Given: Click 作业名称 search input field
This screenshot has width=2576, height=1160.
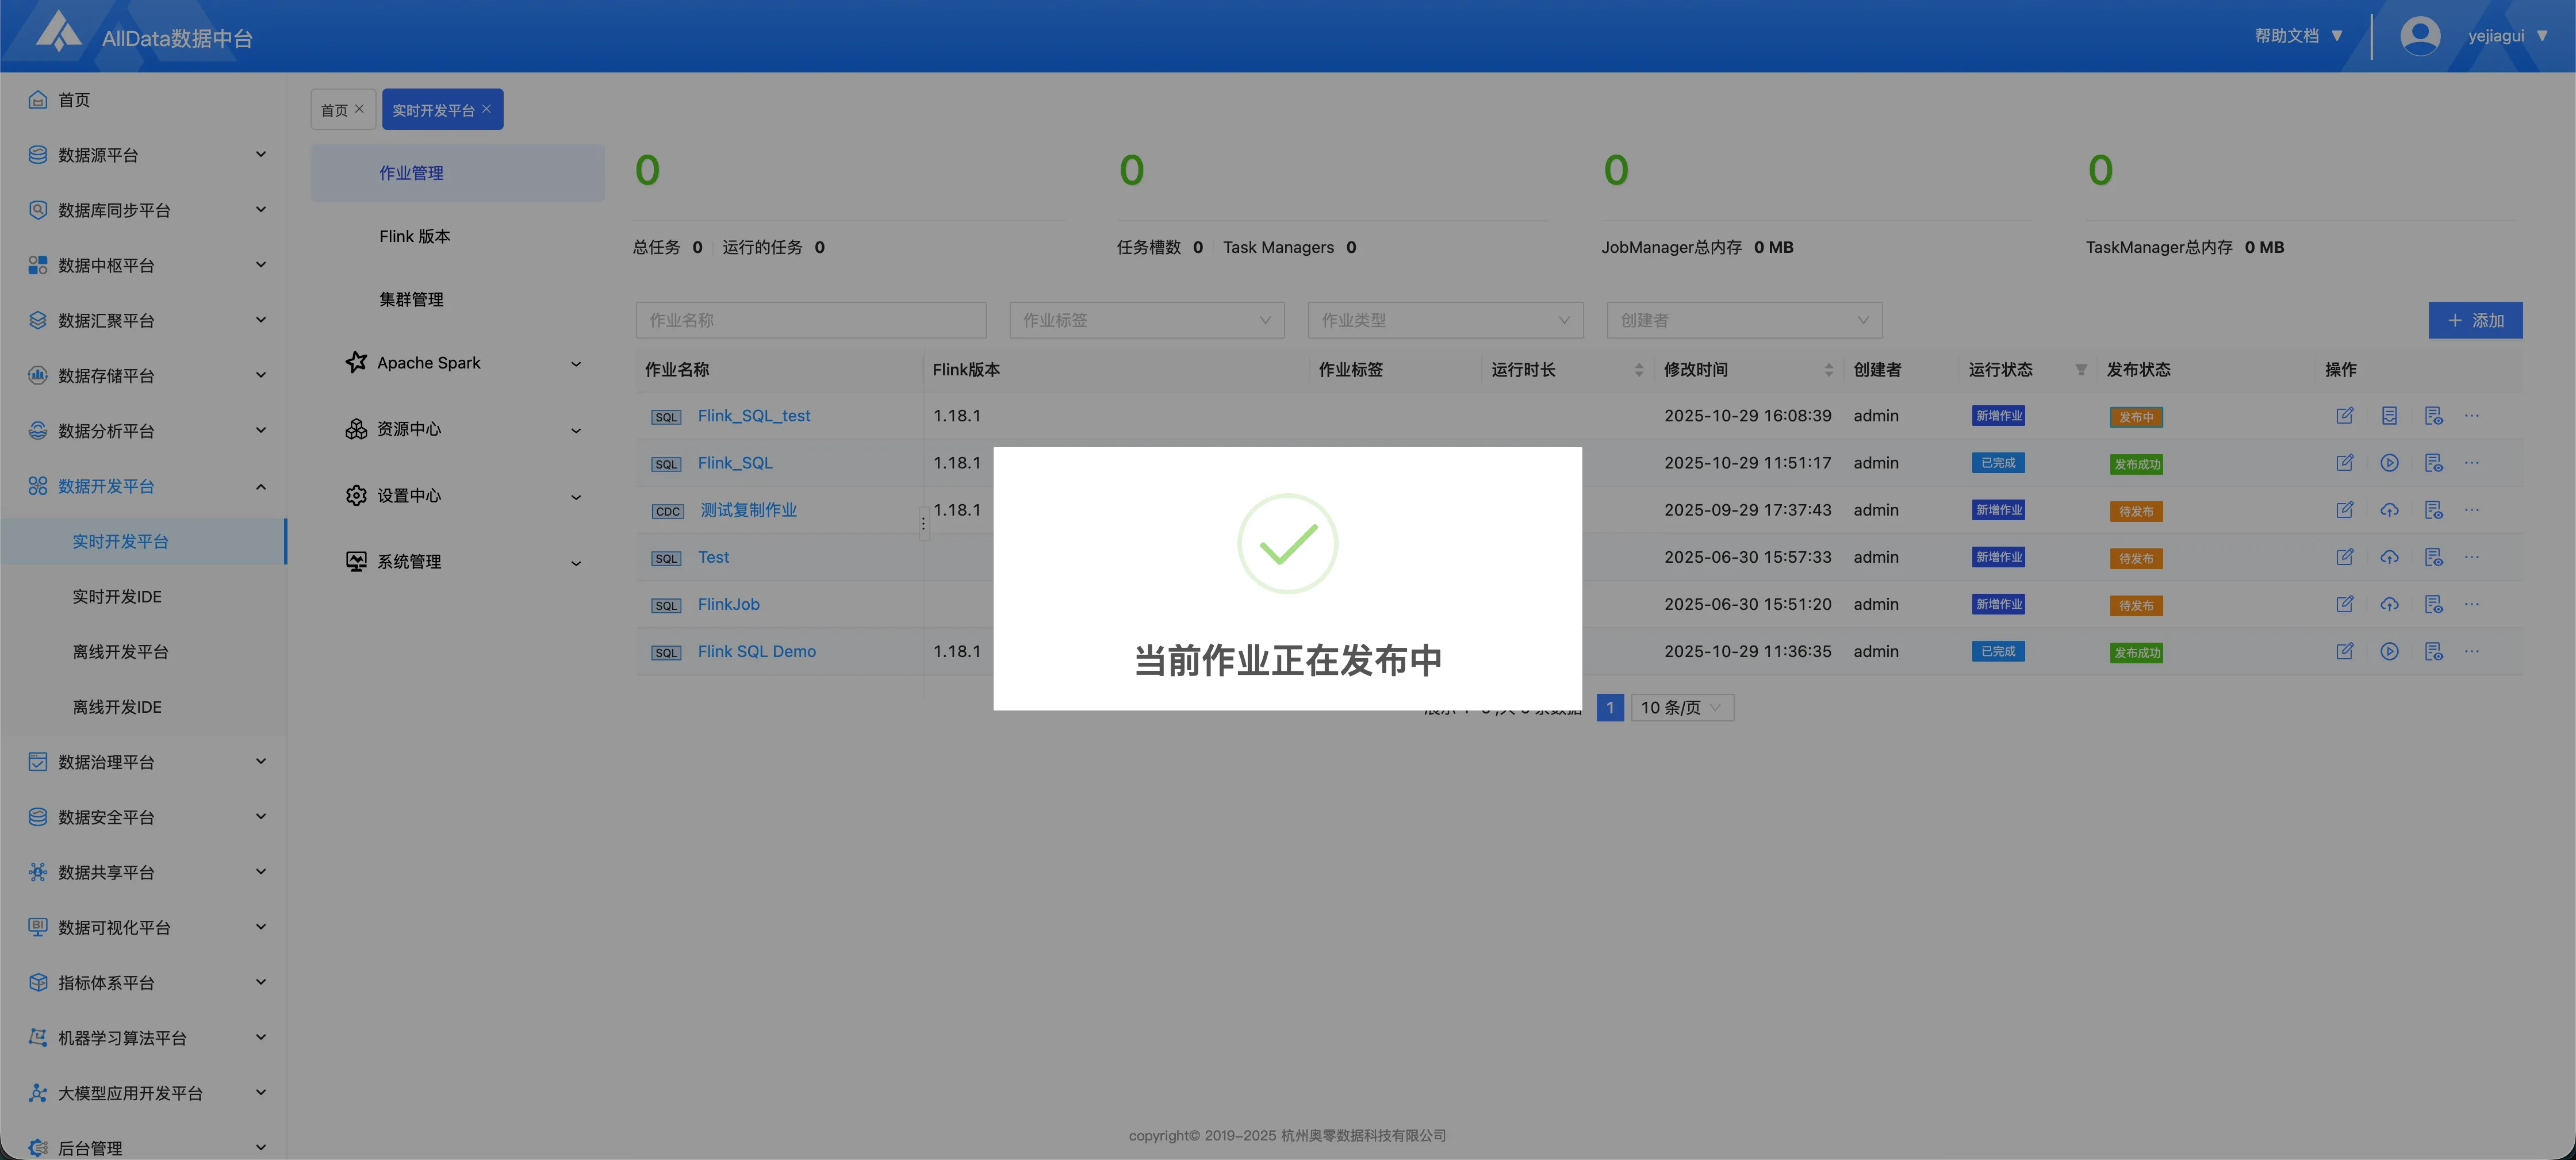Looking at the screenshot, I should [810, 320].
